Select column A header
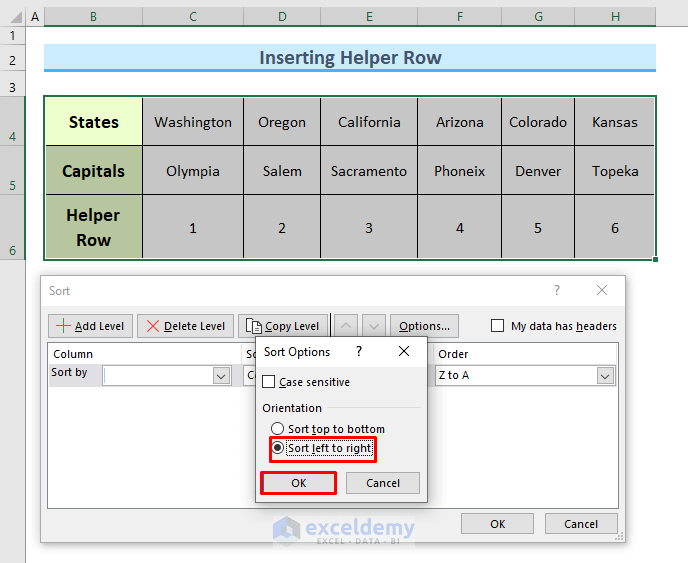The height and width of the screenshot is (563, 688). (x=35, y=17)
